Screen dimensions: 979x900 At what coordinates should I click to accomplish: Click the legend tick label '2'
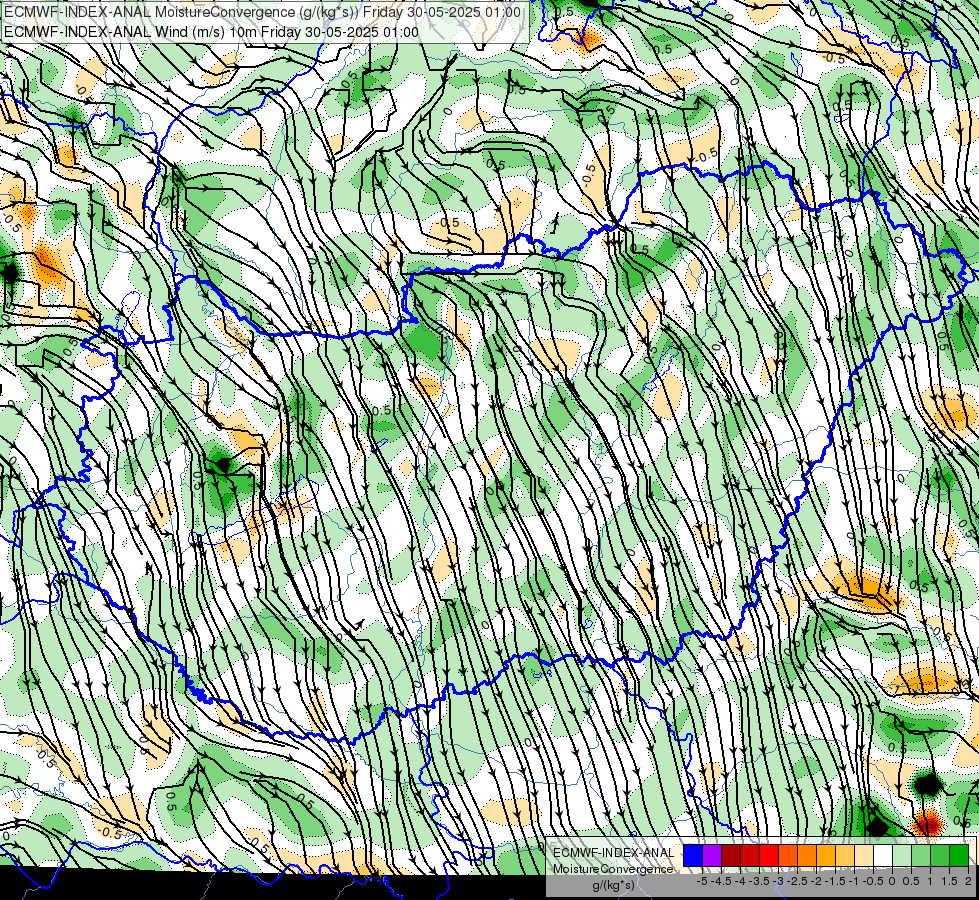pos(968,881)
